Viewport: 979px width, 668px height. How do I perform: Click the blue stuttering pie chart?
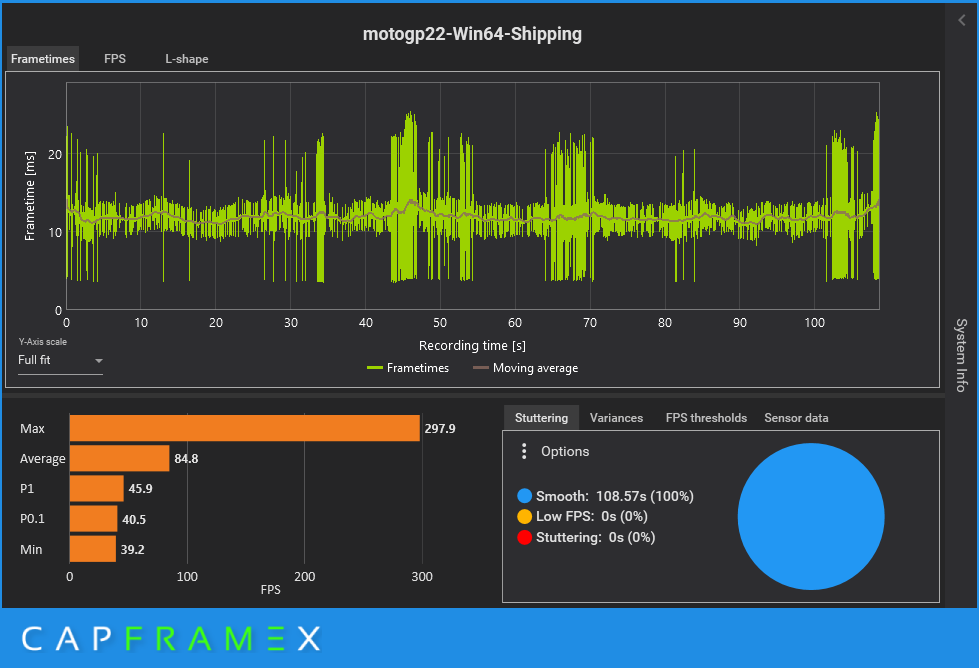(x=811, y=516)
